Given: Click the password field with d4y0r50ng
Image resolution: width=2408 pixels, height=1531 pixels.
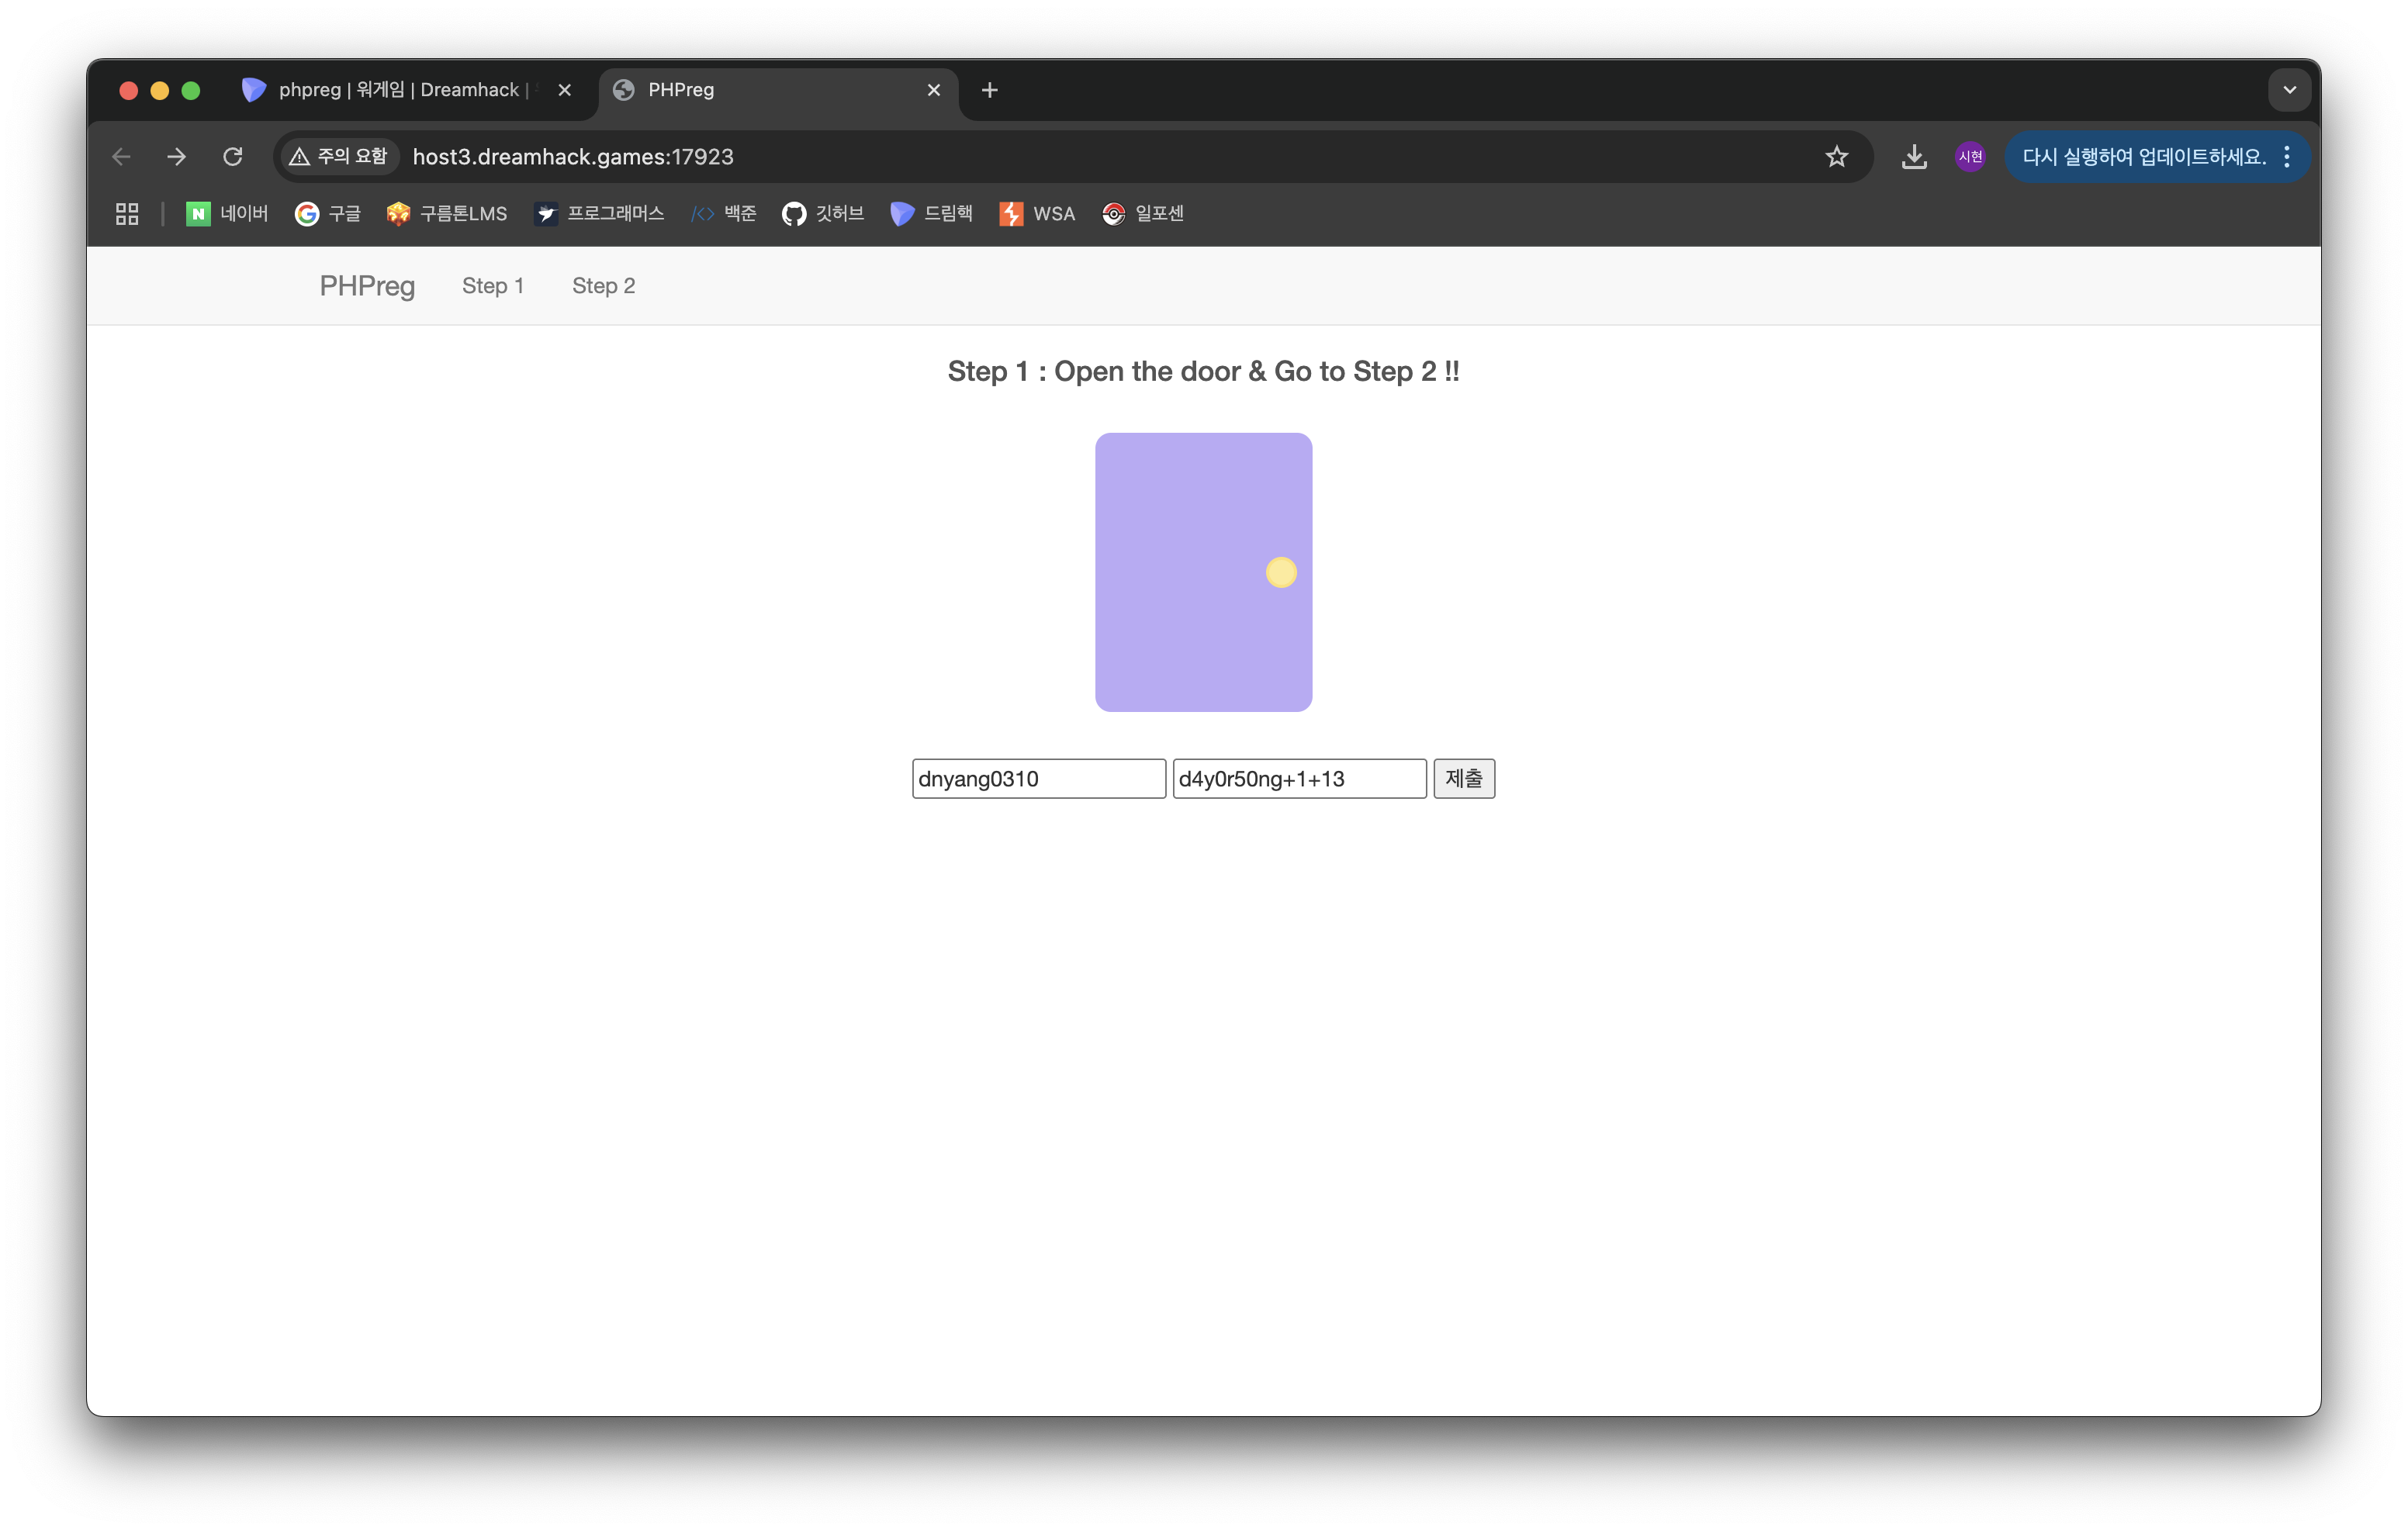Looking at the screenshot, I should (x=1298, y=779).
